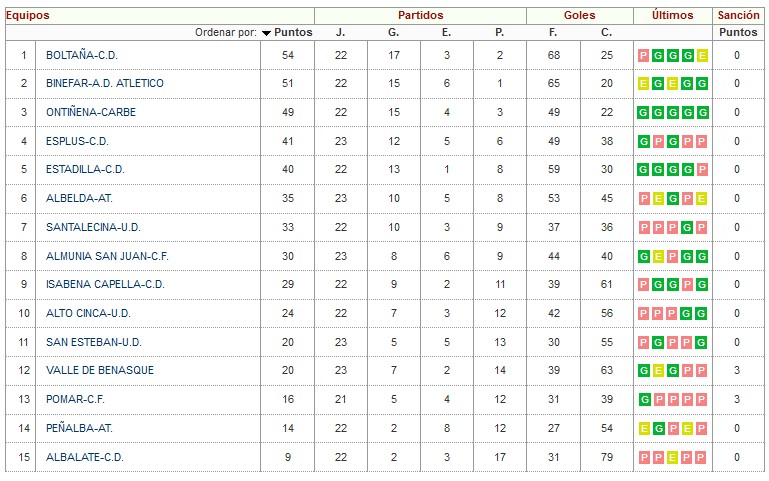Sort by goals C. column header
Image resolution: width=769 pixels, height=481 pixels.
coord(606,32)
